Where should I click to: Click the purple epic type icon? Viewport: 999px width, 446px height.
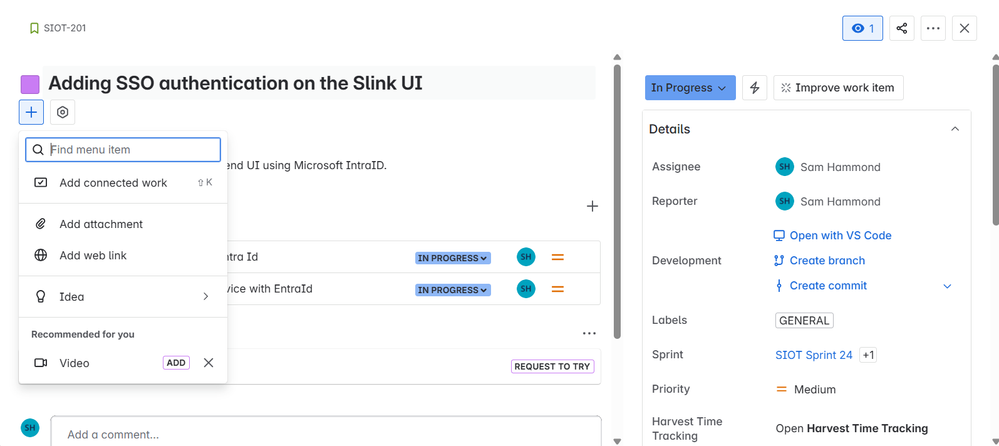(x=30, y=84)
